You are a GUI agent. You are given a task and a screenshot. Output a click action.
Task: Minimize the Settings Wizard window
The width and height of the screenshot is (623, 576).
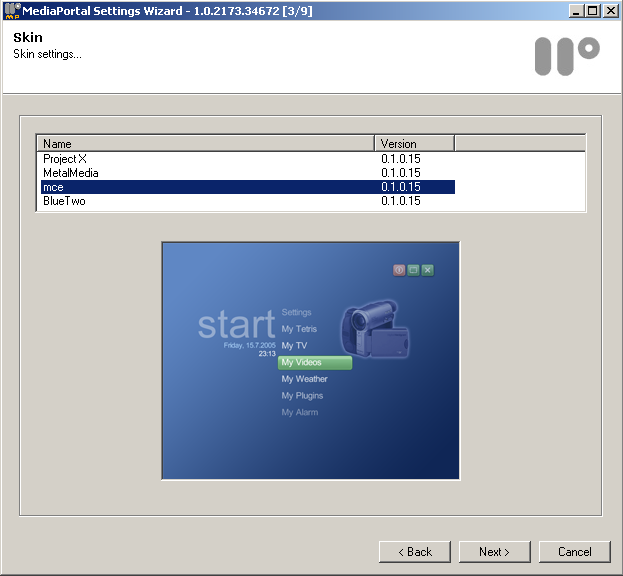(x=576, y=11)
